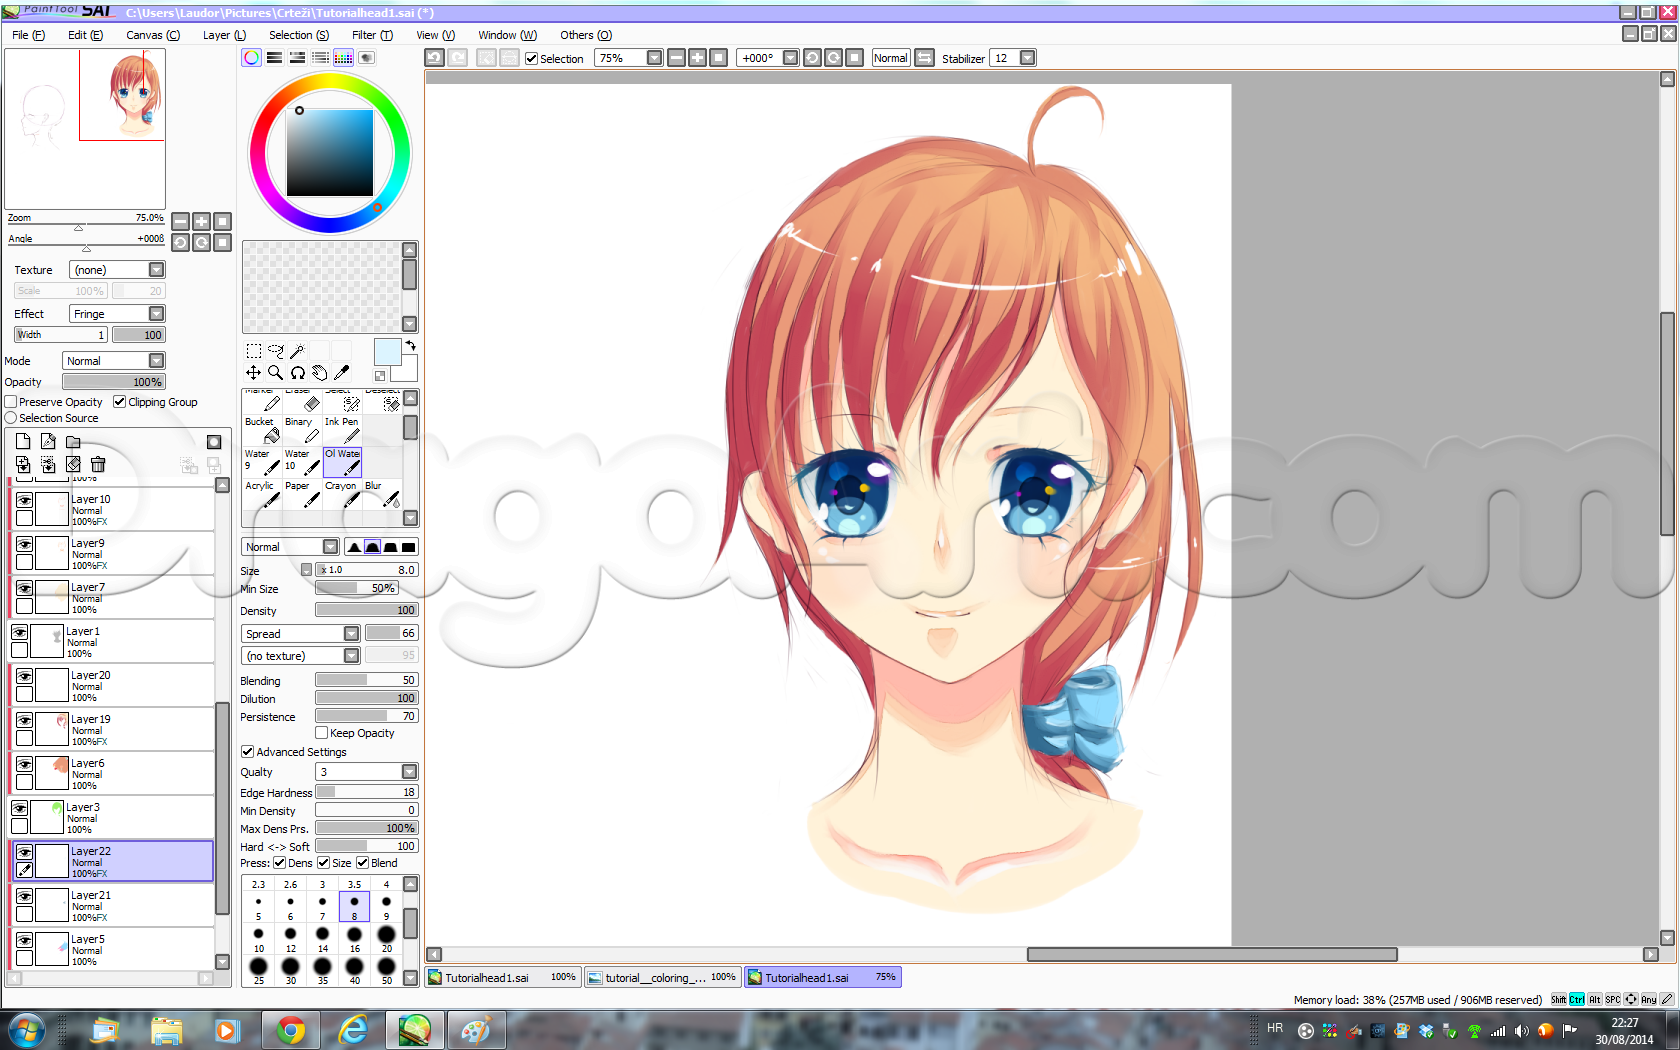1680x1050 pixels.
Task: Open the layer Mode dropdown set to Normal
Action: [156, 360]
